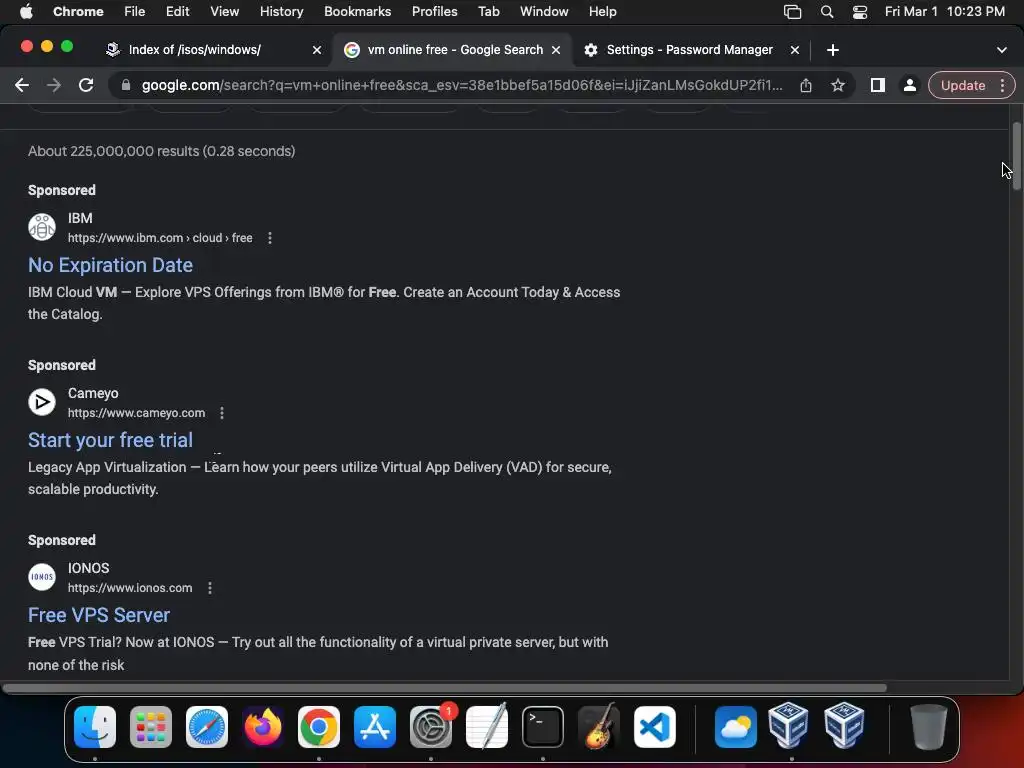Open the three-dot menu for Cameyo result

click(x=222, y=413)
